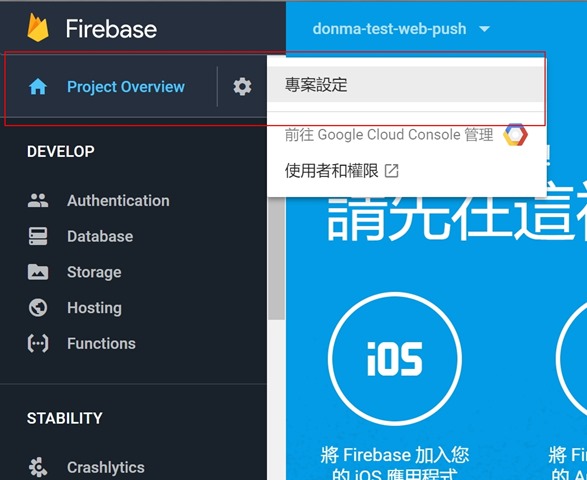Click the Google Cloud hexagon logo
The height and width of the screenshot is (480, 587).
point(515,134)
